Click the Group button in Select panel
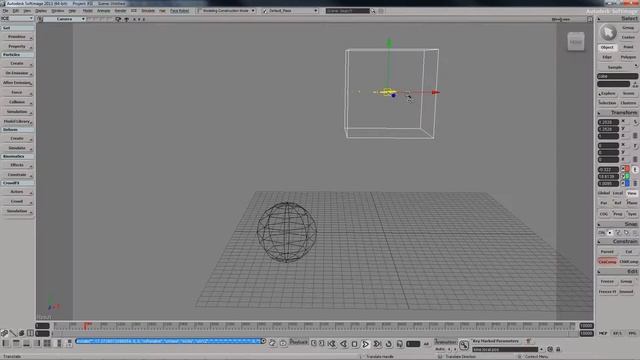The image size is (640, 360). [x=628, y=28]
